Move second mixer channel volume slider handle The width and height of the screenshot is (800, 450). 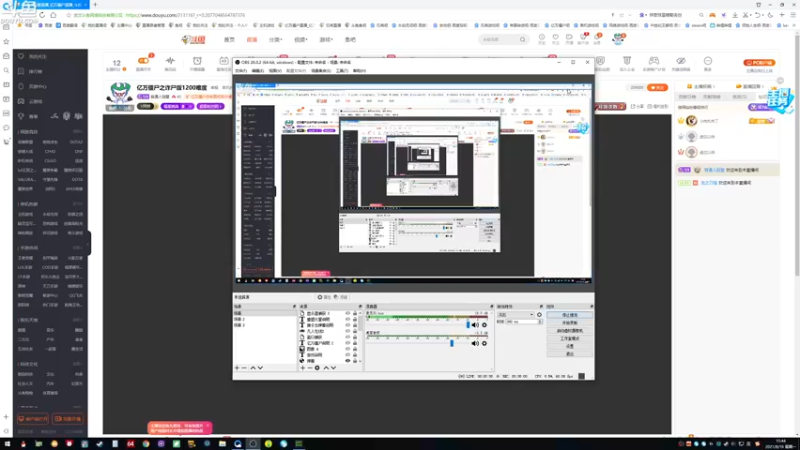[x=452, y=343]
